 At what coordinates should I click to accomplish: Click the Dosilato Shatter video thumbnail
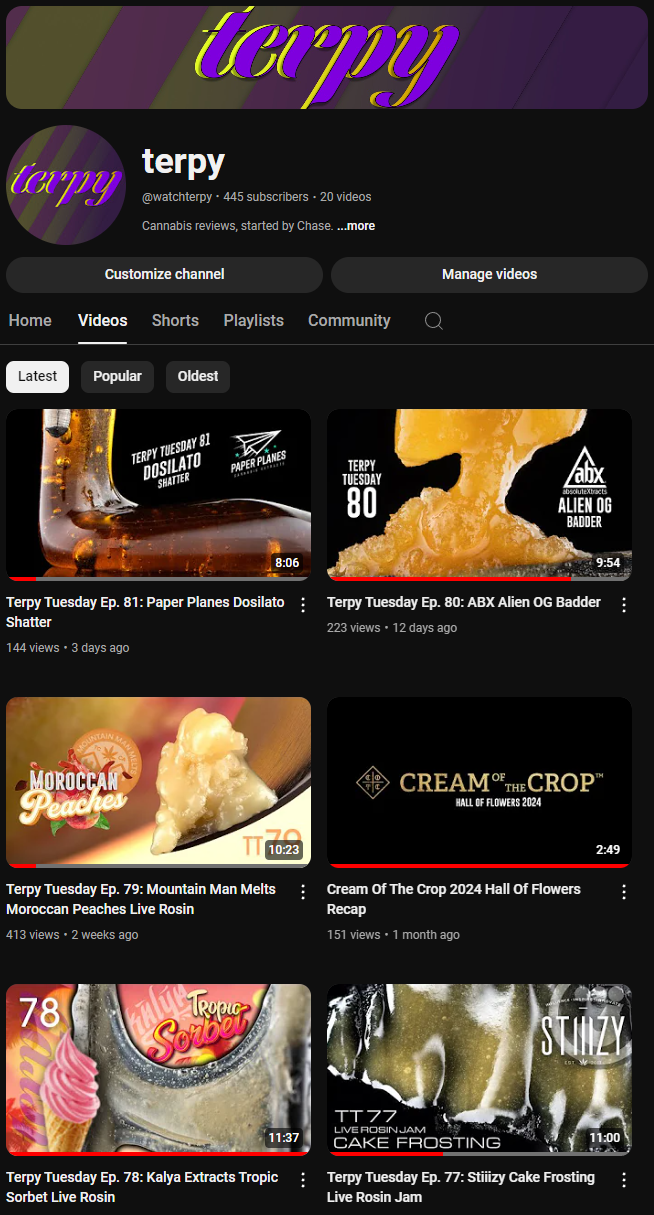[158, 495]
